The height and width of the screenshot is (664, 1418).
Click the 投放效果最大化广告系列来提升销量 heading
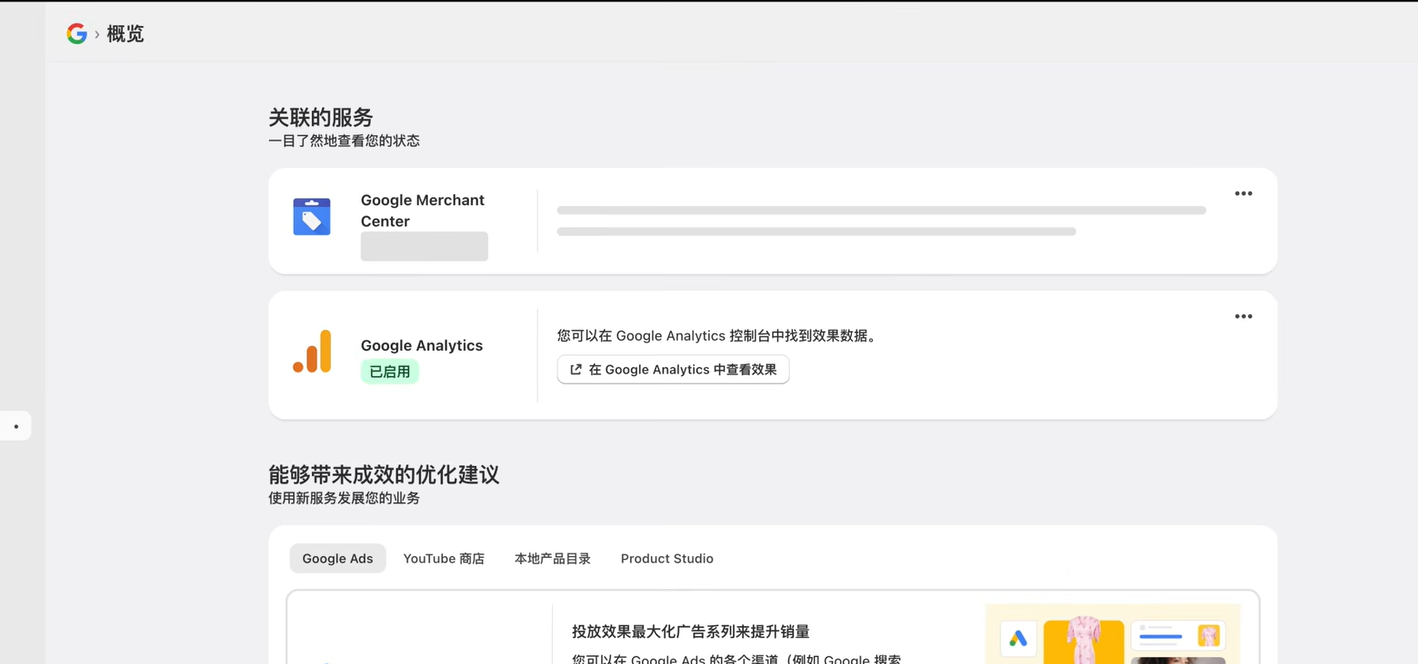pos(691,631)
